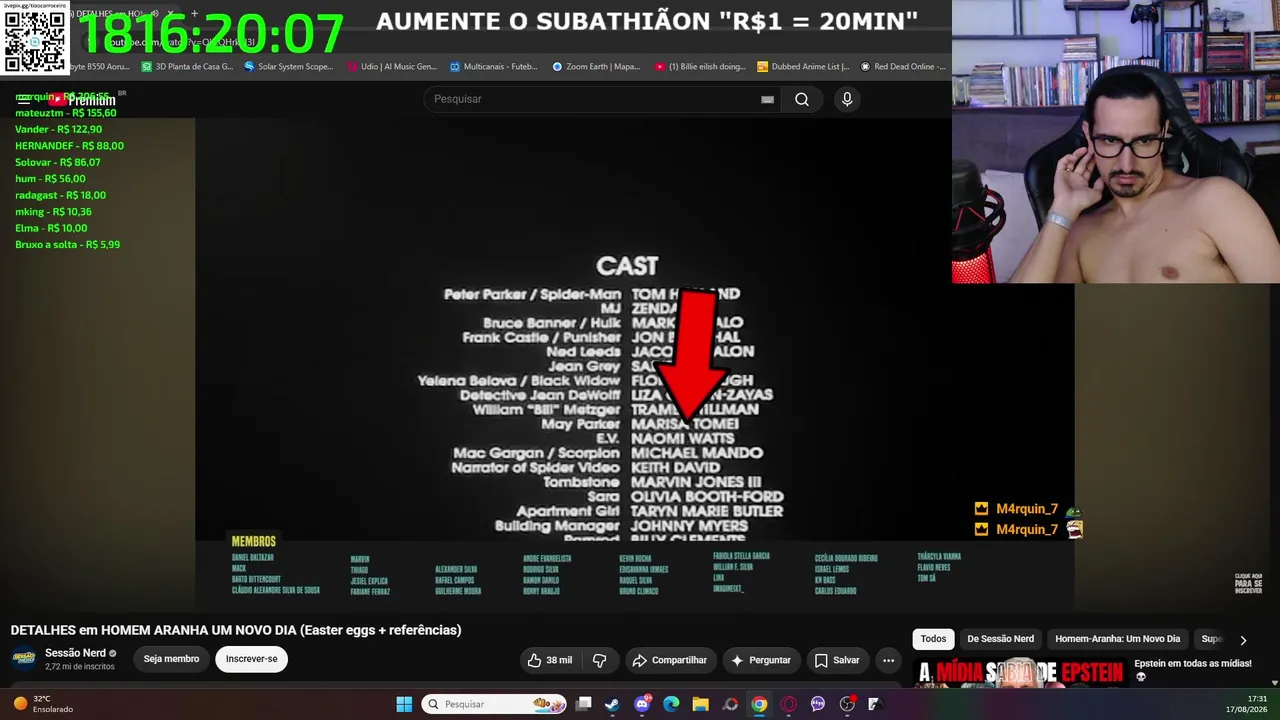Viewport: 1280px width, 720px height.
Task: Dislike the video with thumbs-down
Action: tap(600, 660)
